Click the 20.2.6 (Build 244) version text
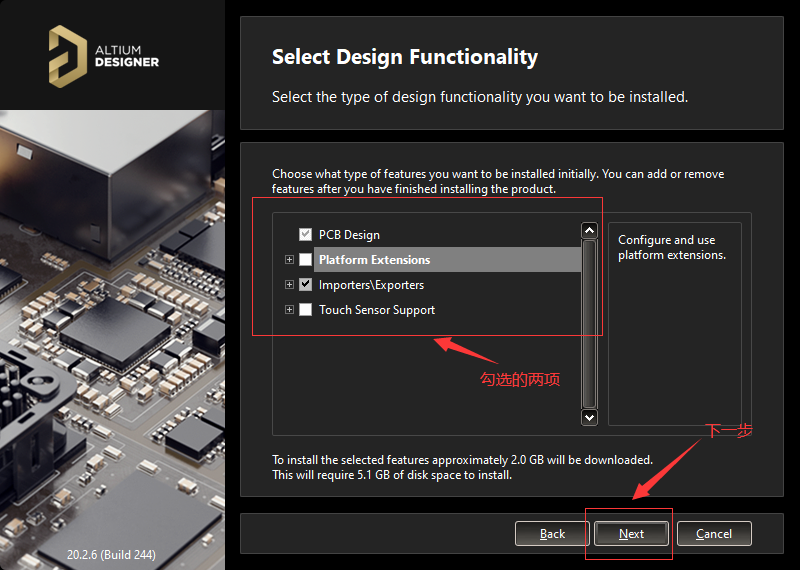Screen dimensions: 800x570 pyautogui.click(x=111, y=554)
